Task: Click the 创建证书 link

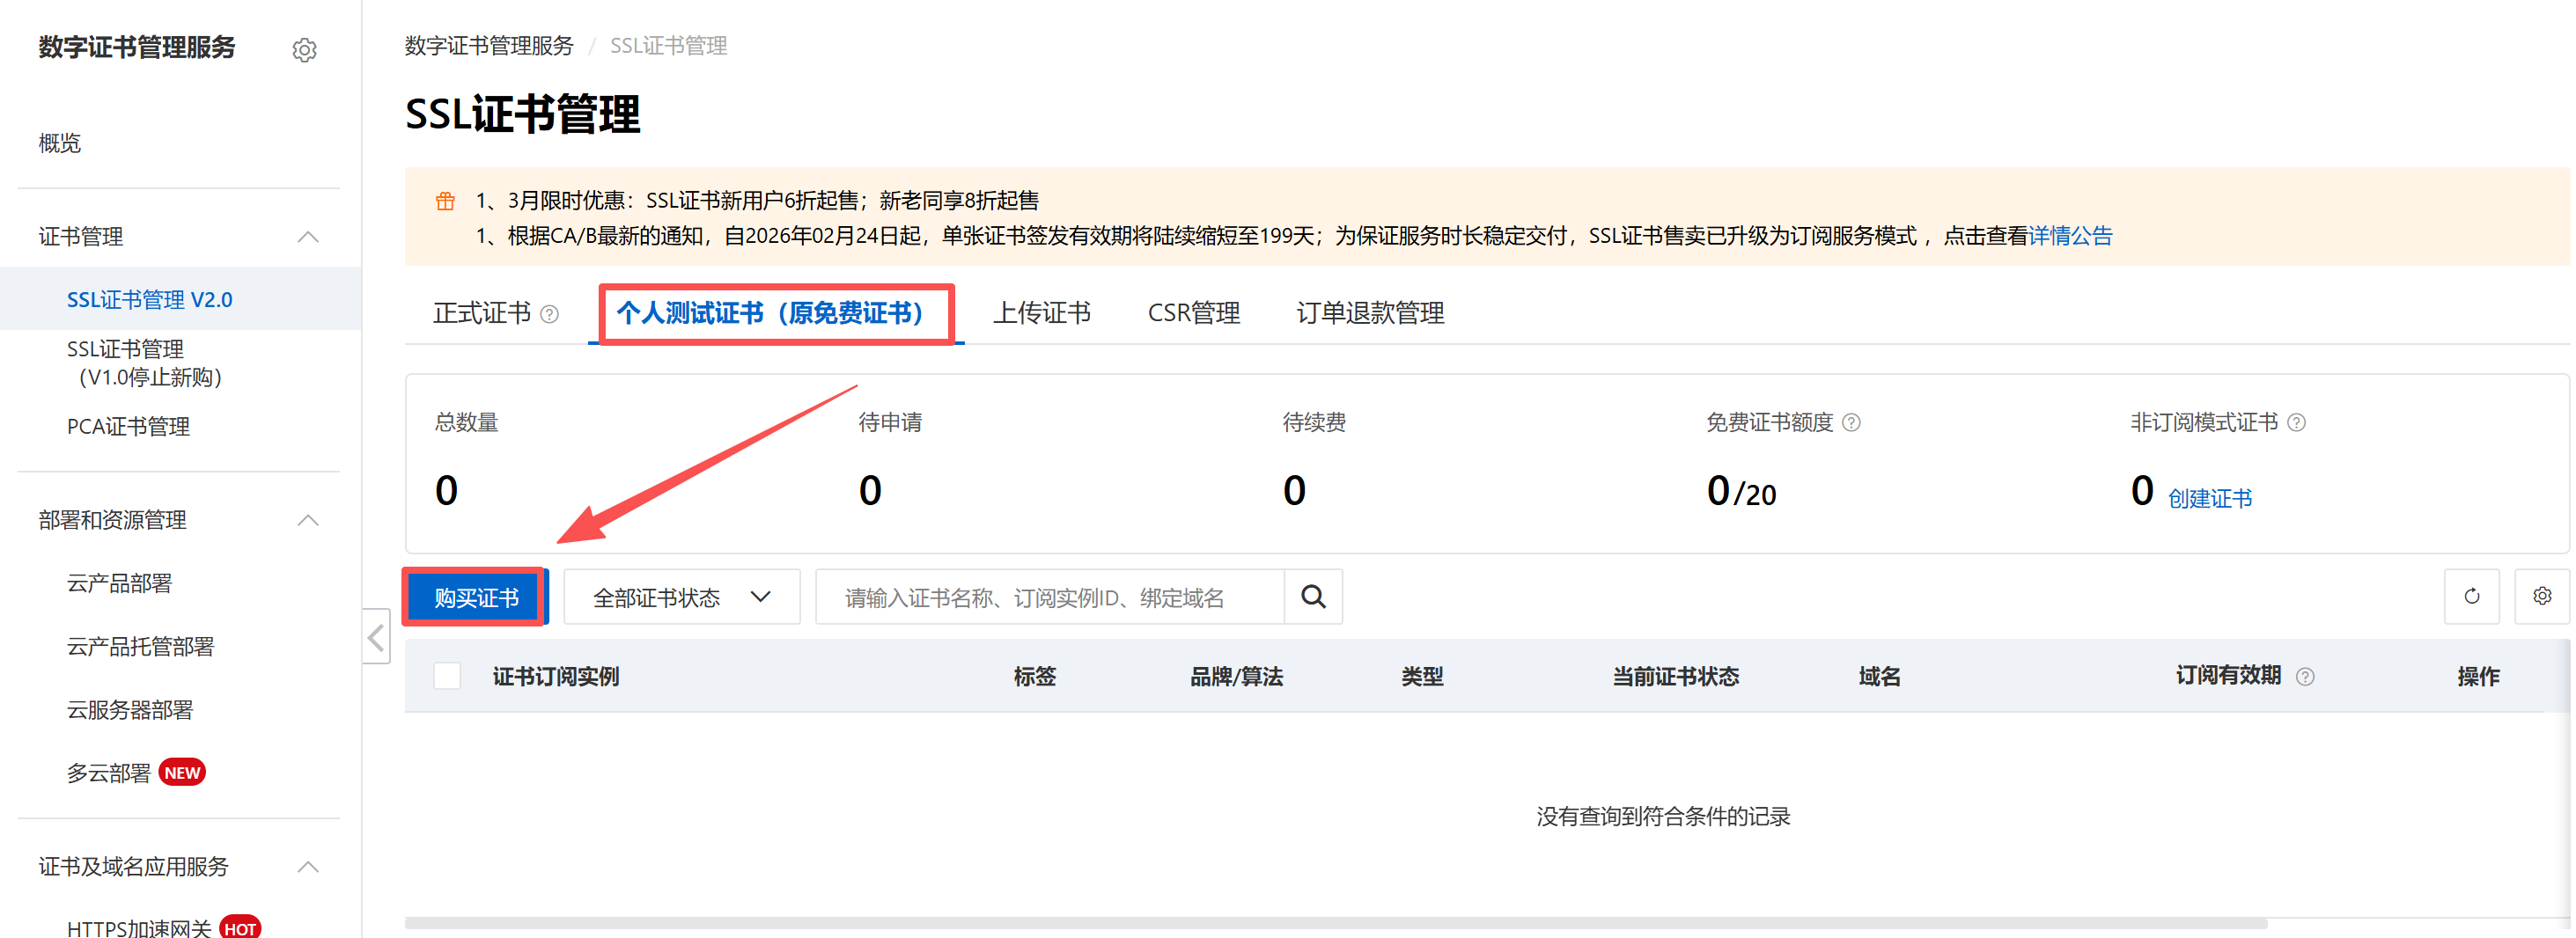Action: pyautogui.click(x=2209, y=499)
